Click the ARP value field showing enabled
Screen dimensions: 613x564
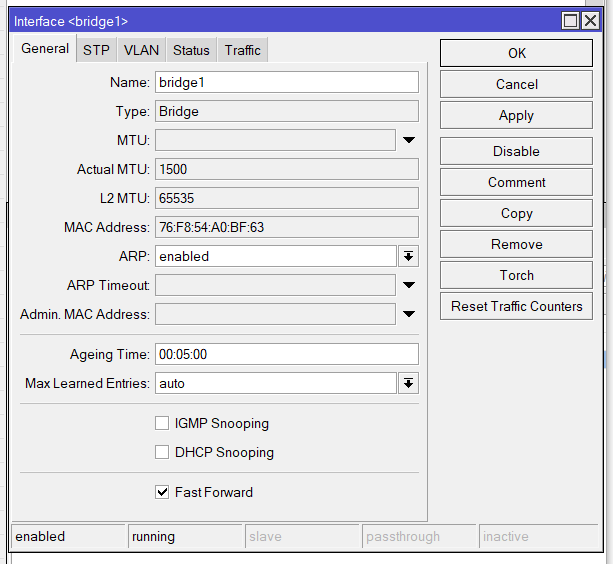276,256
